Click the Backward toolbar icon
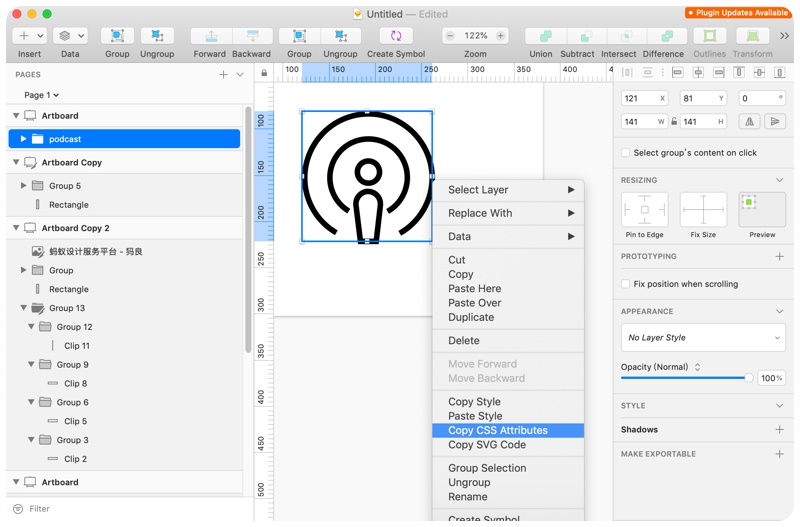The height and width of the screenshot is (527, 800). (253, 36)
